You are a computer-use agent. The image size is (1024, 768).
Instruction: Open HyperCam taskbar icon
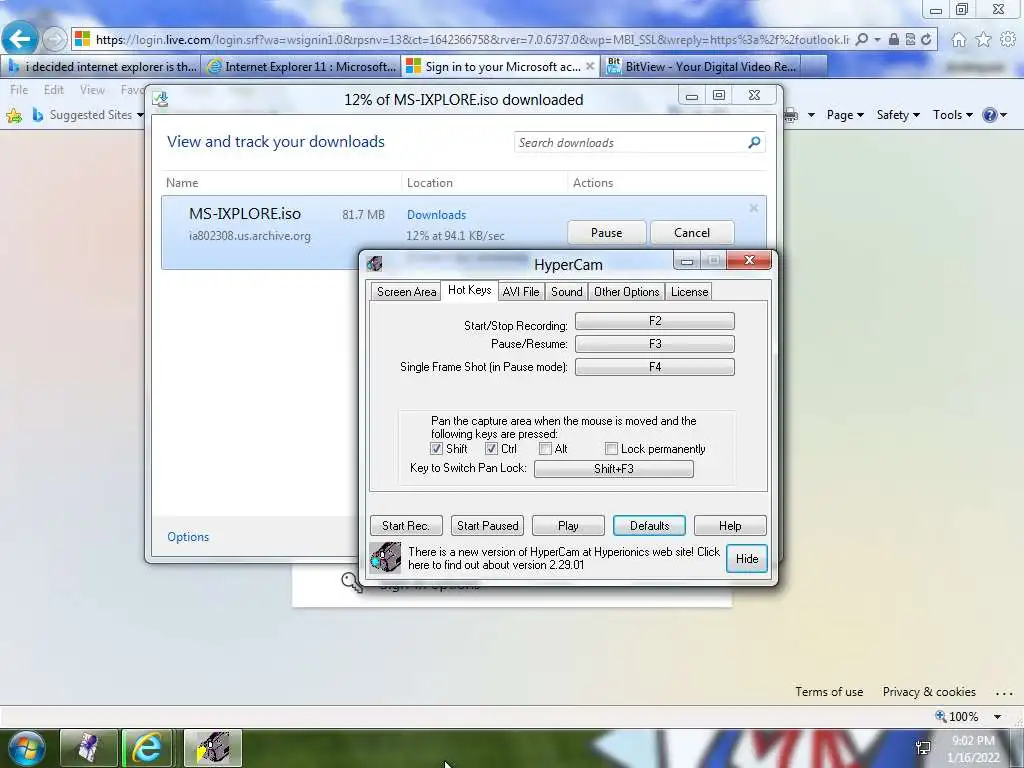213,748
